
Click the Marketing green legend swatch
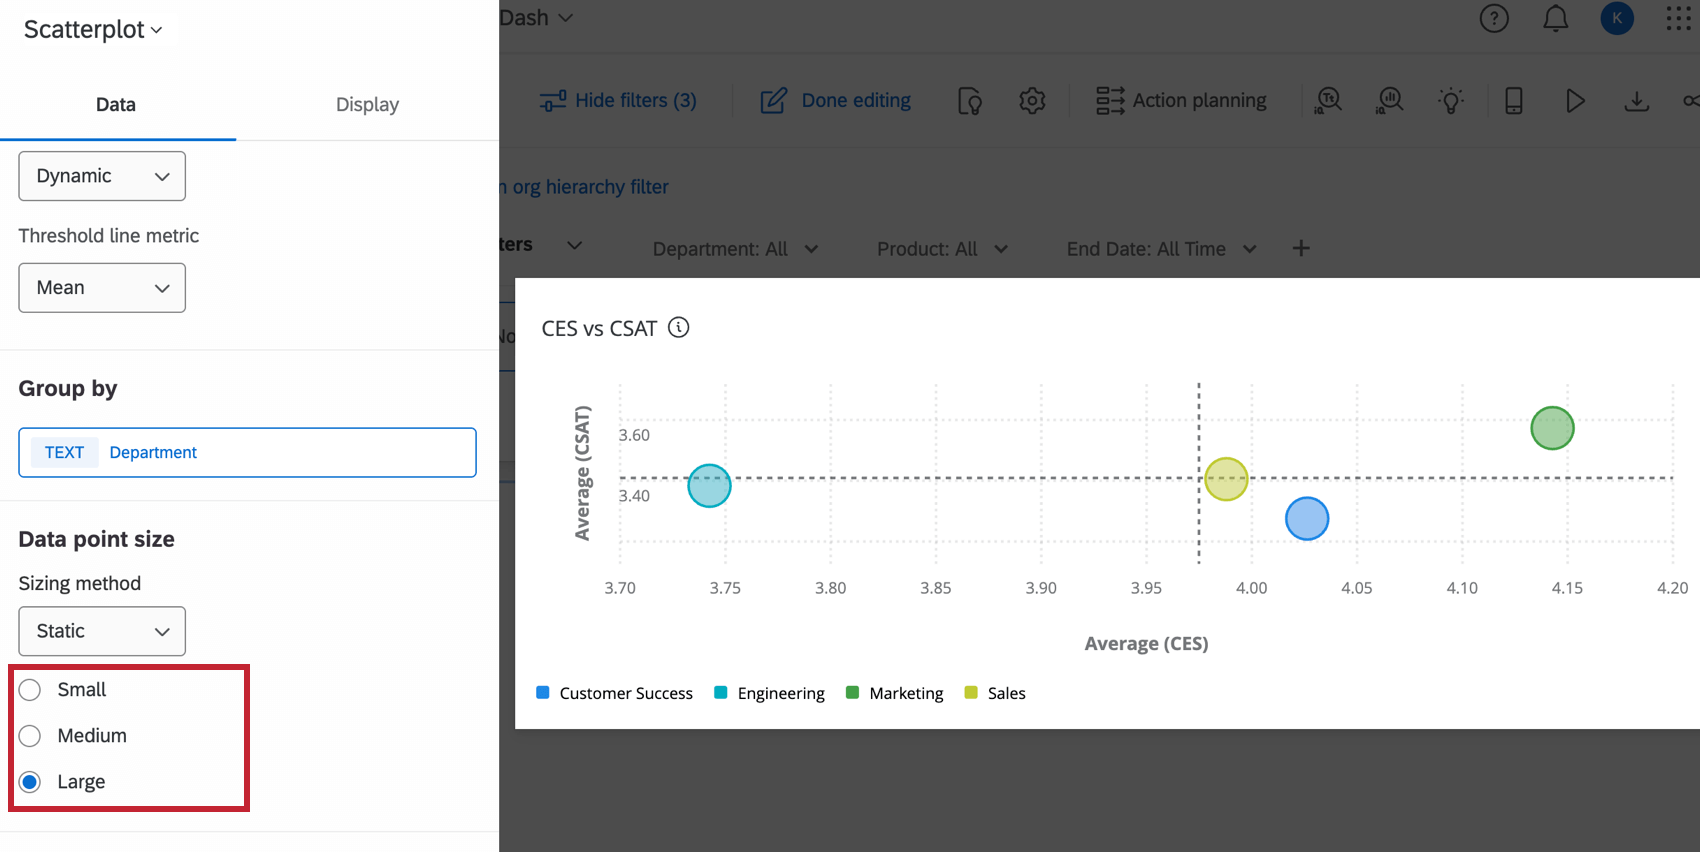852,692
